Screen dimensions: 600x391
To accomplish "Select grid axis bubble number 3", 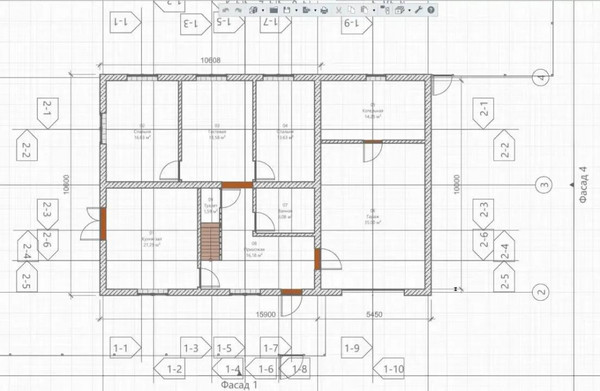I will (x=544, y=185).
